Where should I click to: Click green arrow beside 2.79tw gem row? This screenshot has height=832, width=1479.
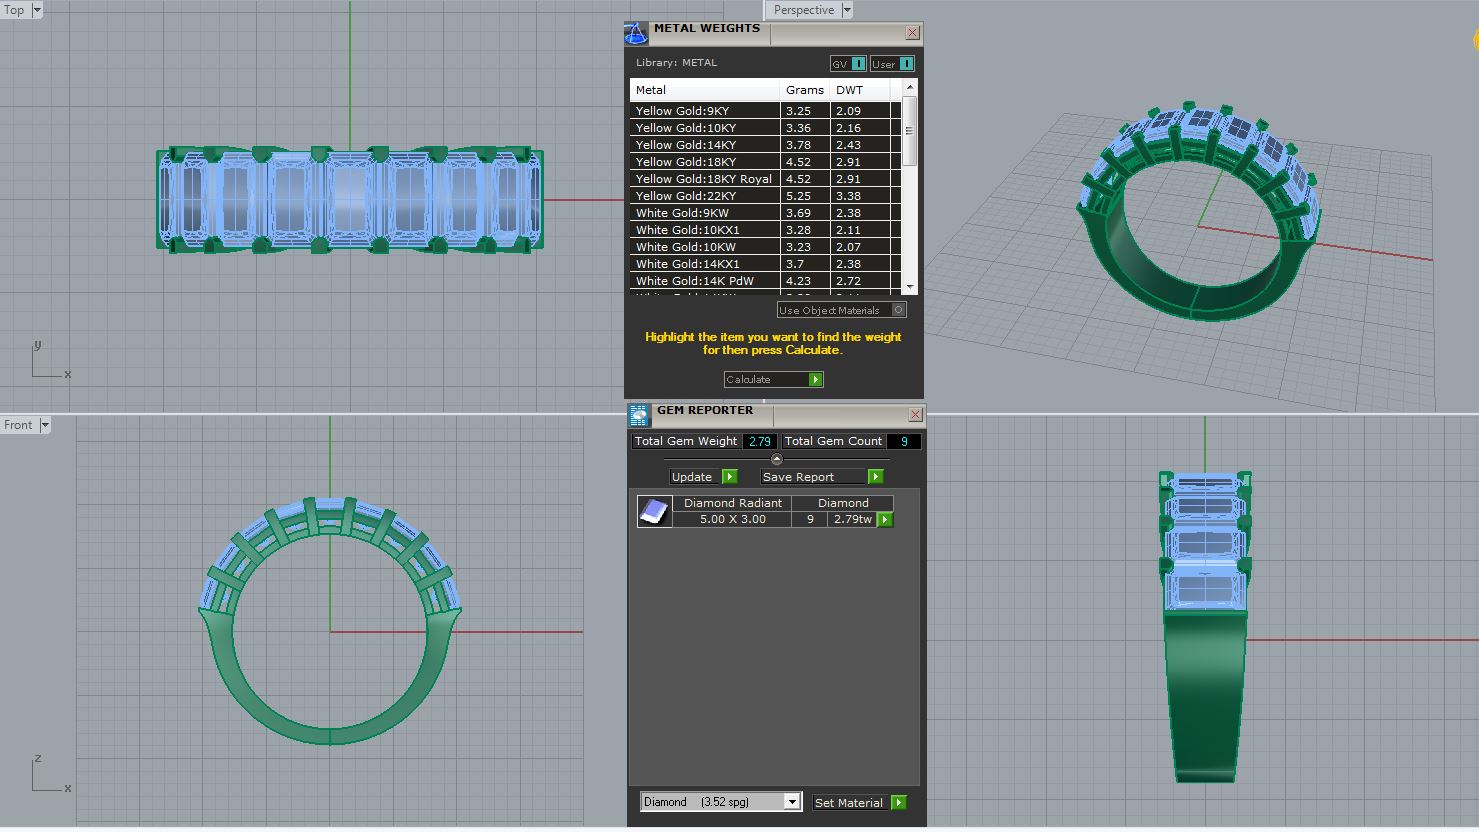tap(885, 520)
